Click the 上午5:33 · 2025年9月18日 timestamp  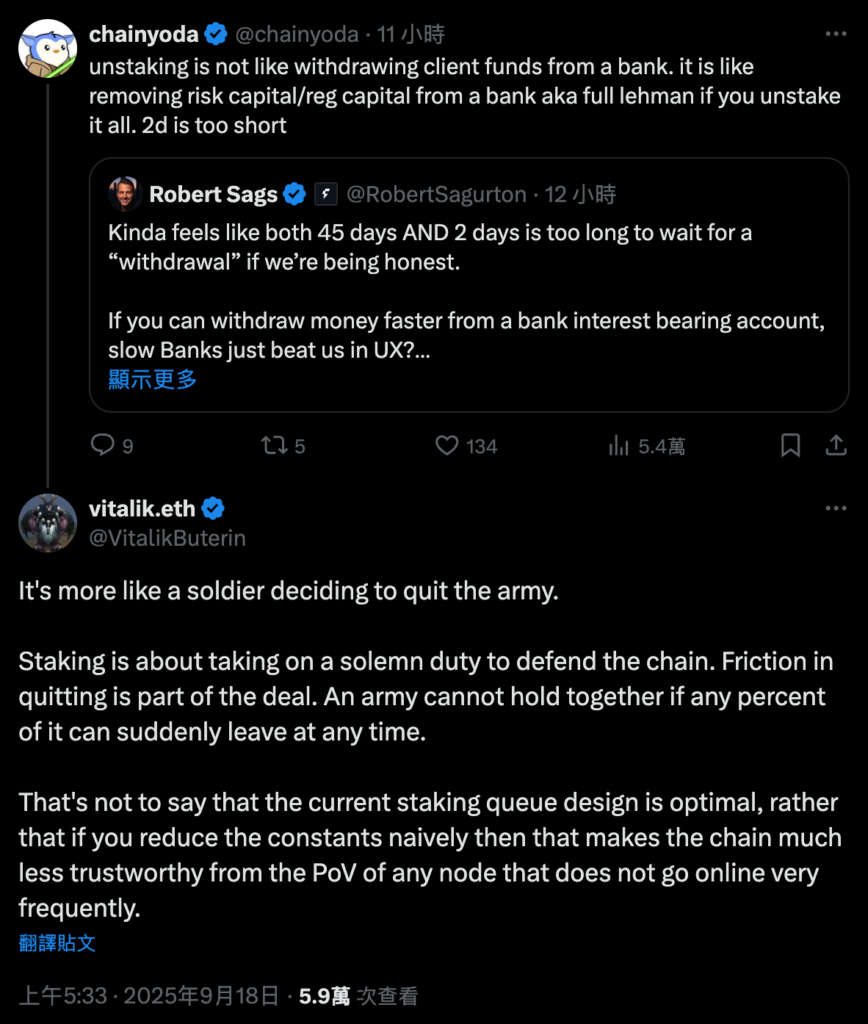pyautogui.click(x=148, y=995)
